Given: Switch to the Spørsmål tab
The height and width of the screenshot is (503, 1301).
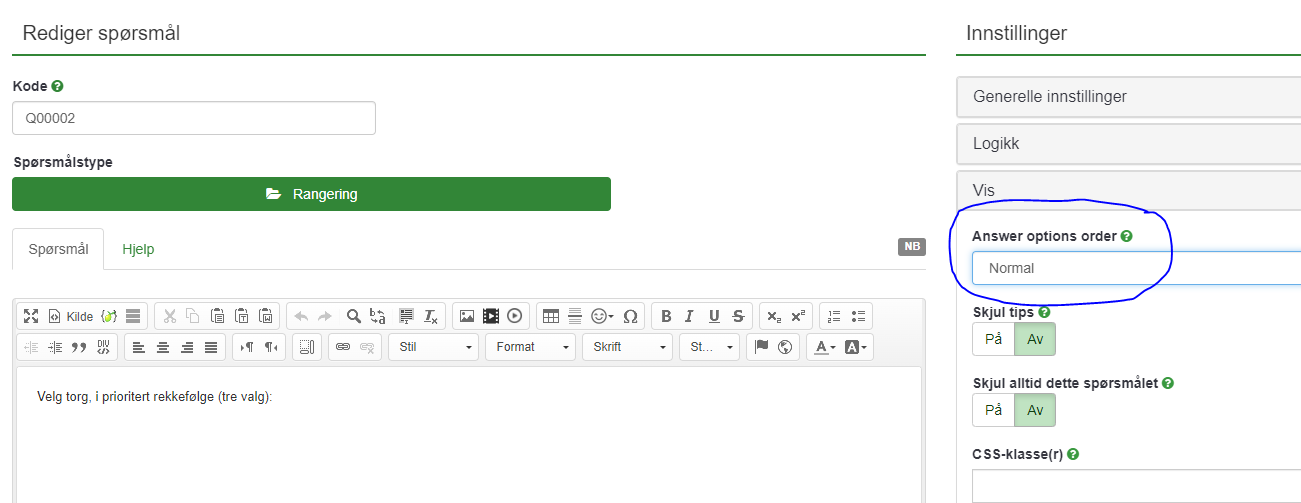Looking at the screenshot, I should pos(58,249).
